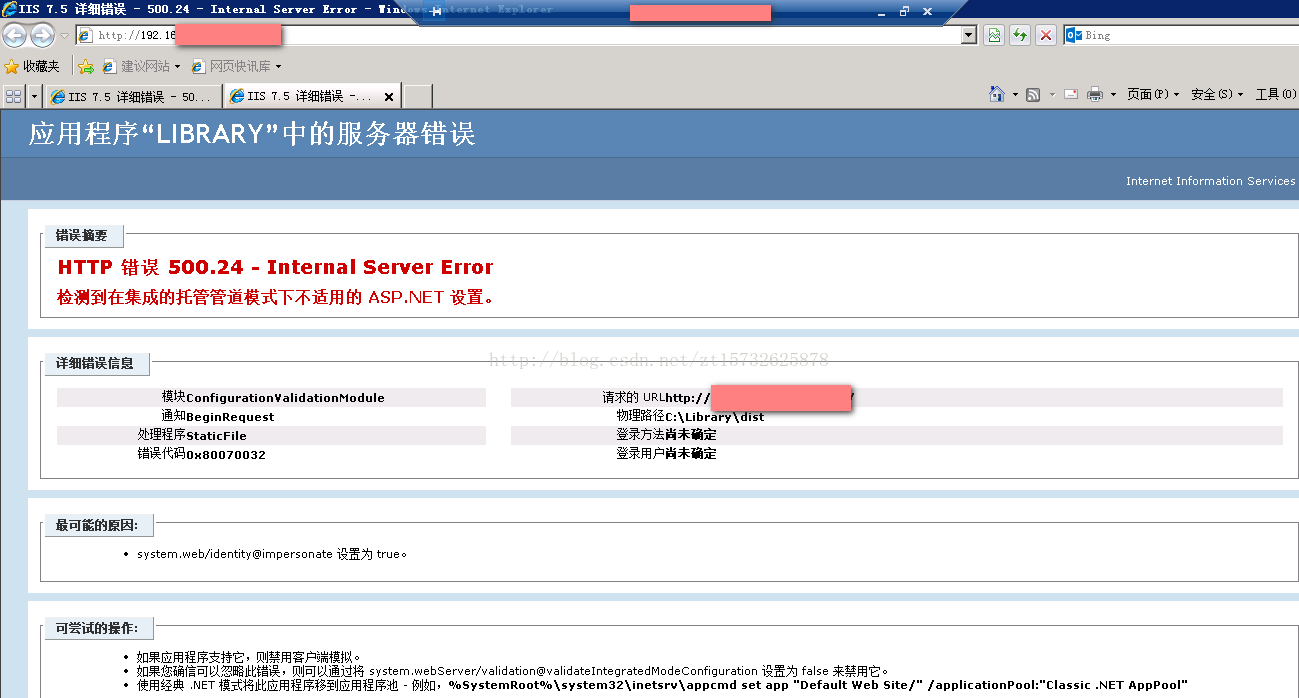This screenshot has width=1299, height=698.
Task: Expand the 网页快讯库 dropdown arrow
Action: click(278, 66)
